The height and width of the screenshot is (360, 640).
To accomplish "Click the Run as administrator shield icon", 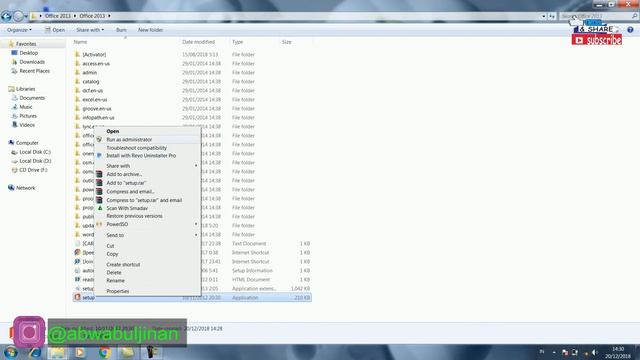I will click(99, 140).
